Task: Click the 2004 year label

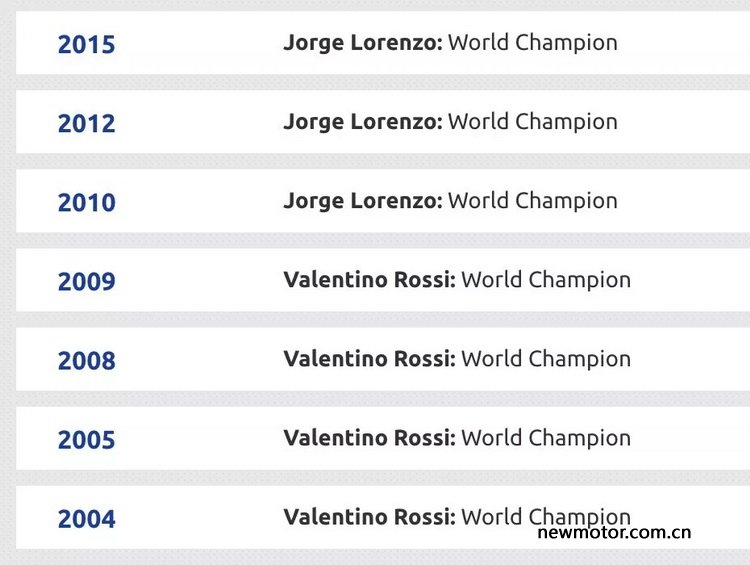Action: pos(86,519)
